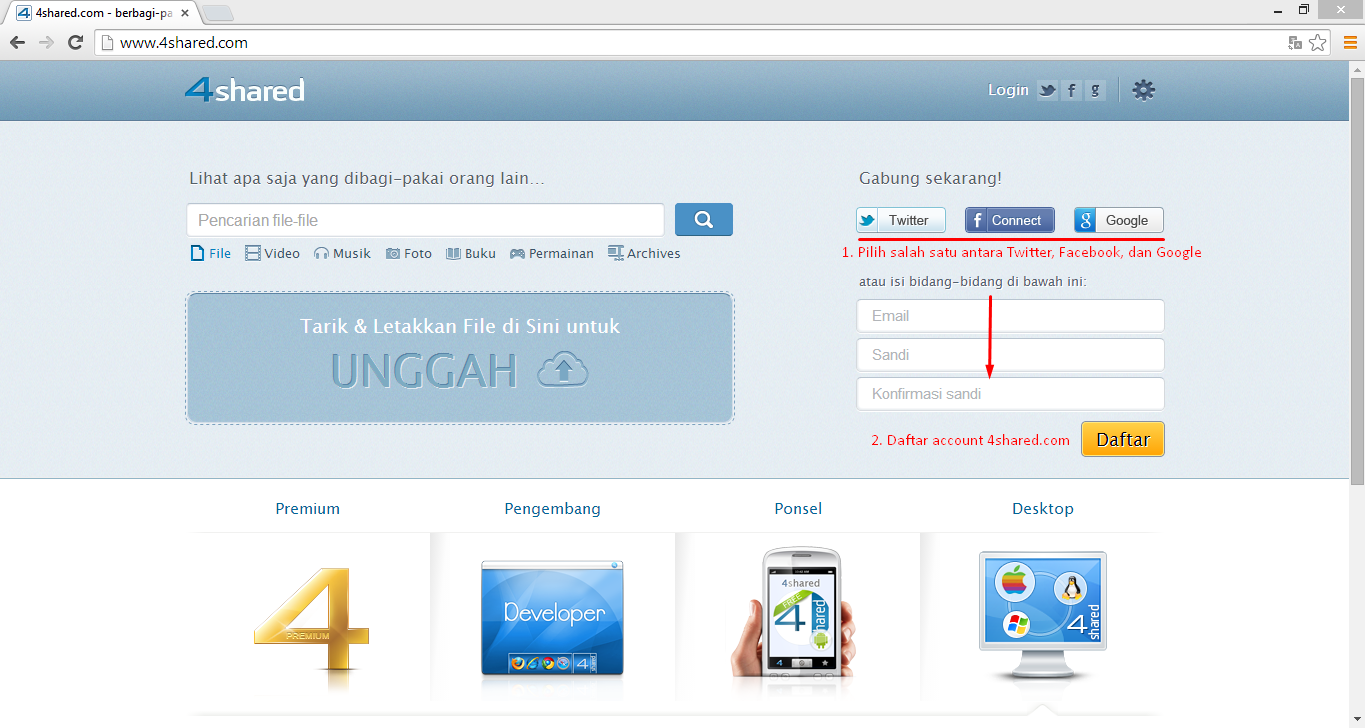Click the address bar showing www.4shared.com
1365x728 pixels.
(x=690, y=43)
